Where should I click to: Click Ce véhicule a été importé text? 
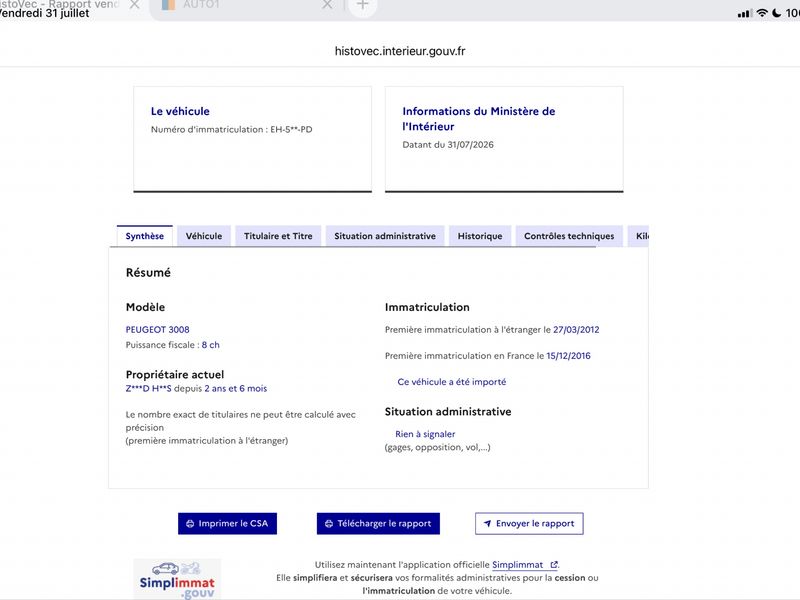coord(452,382)
